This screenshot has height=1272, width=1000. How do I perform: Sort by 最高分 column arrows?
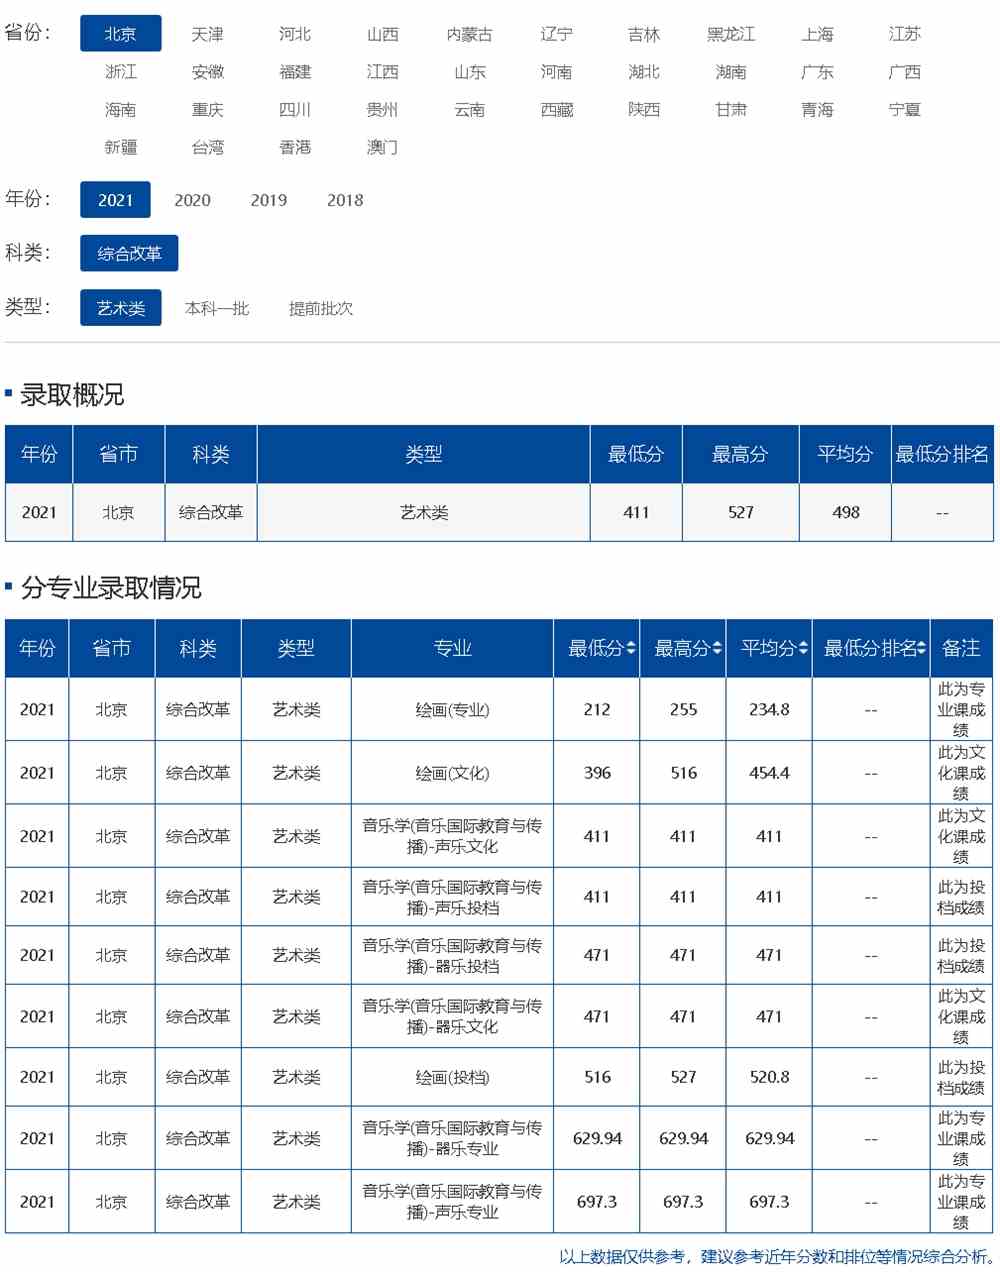click(717, 649)
